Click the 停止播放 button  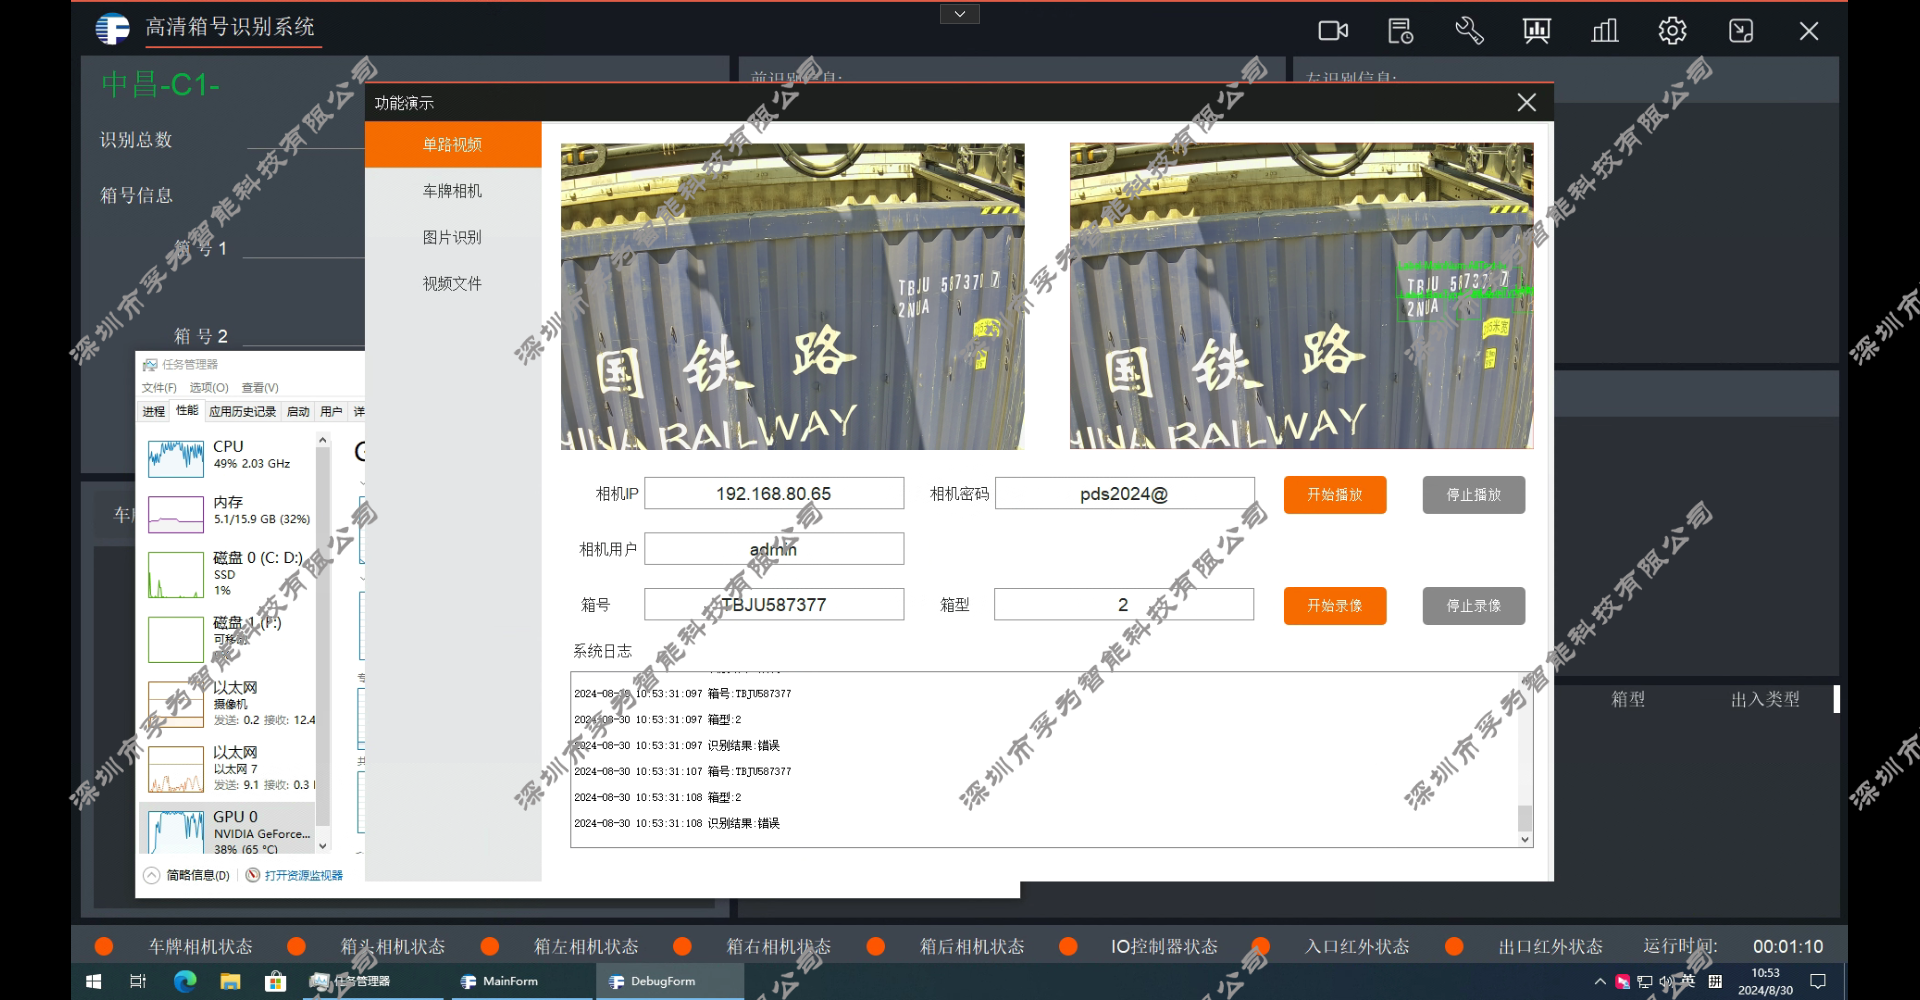(x=1474, y=495)
